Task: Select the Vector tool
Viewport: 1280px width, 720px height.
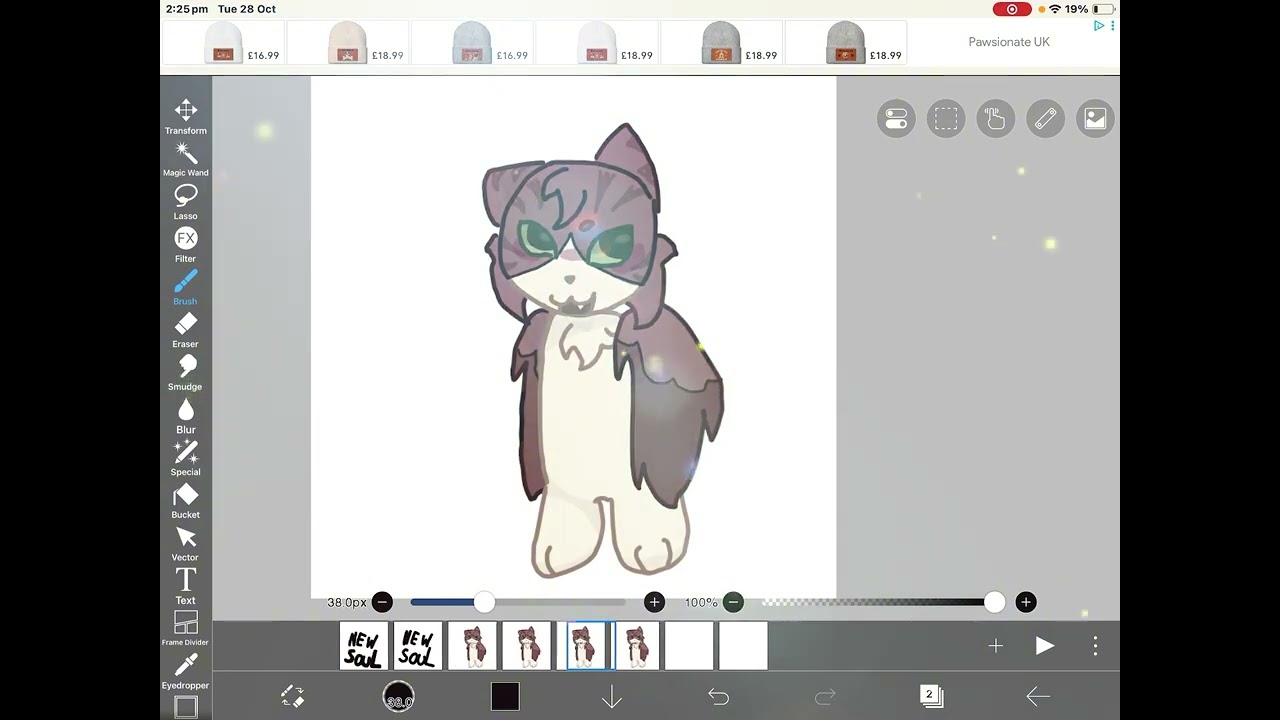Action: coord(186,544)
